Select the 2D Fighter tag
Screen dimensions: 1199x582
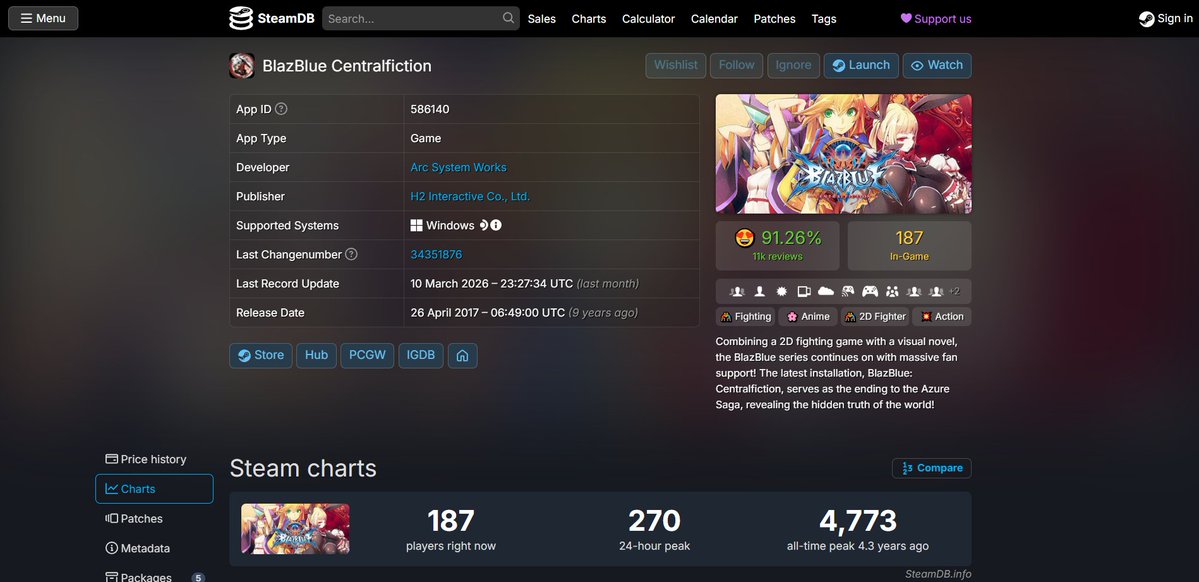click(x=875, y=317)
